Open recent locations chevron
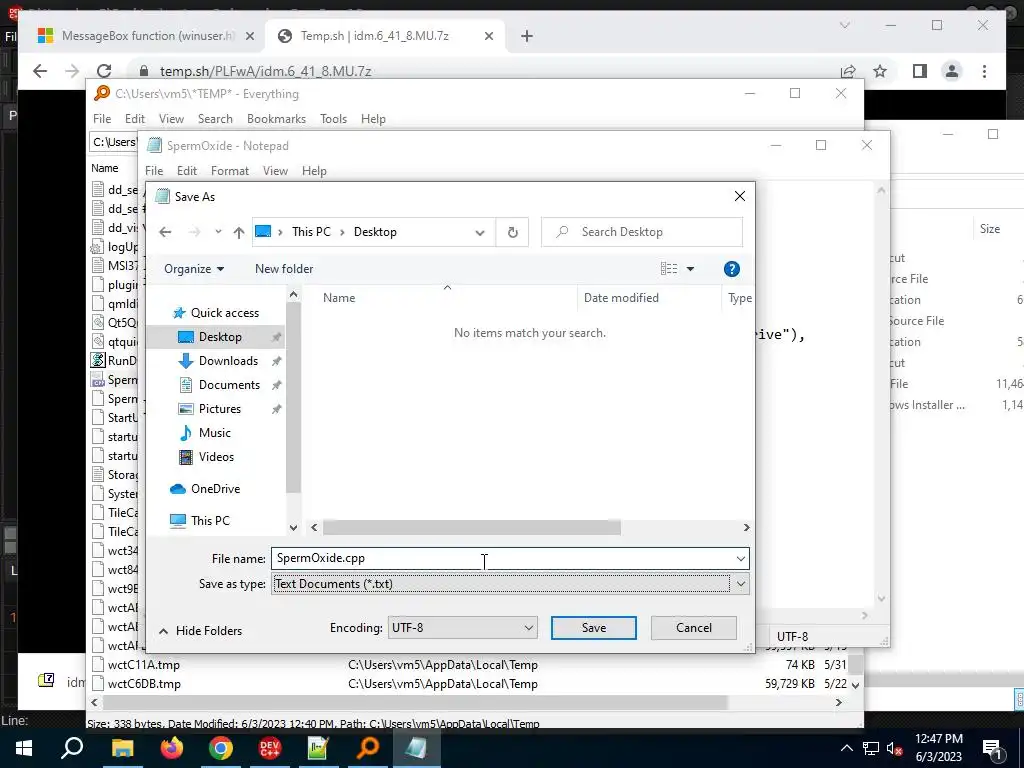The image size is (1024, 768). 218,232
